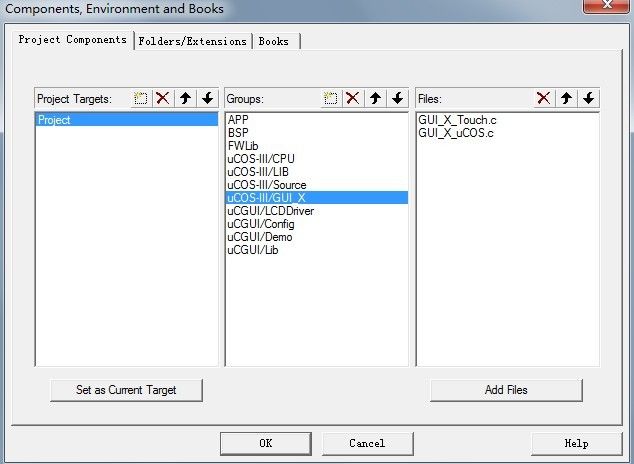Cancel the dialog
This screenshot has width=634, height=464.
tap(368, 443)
